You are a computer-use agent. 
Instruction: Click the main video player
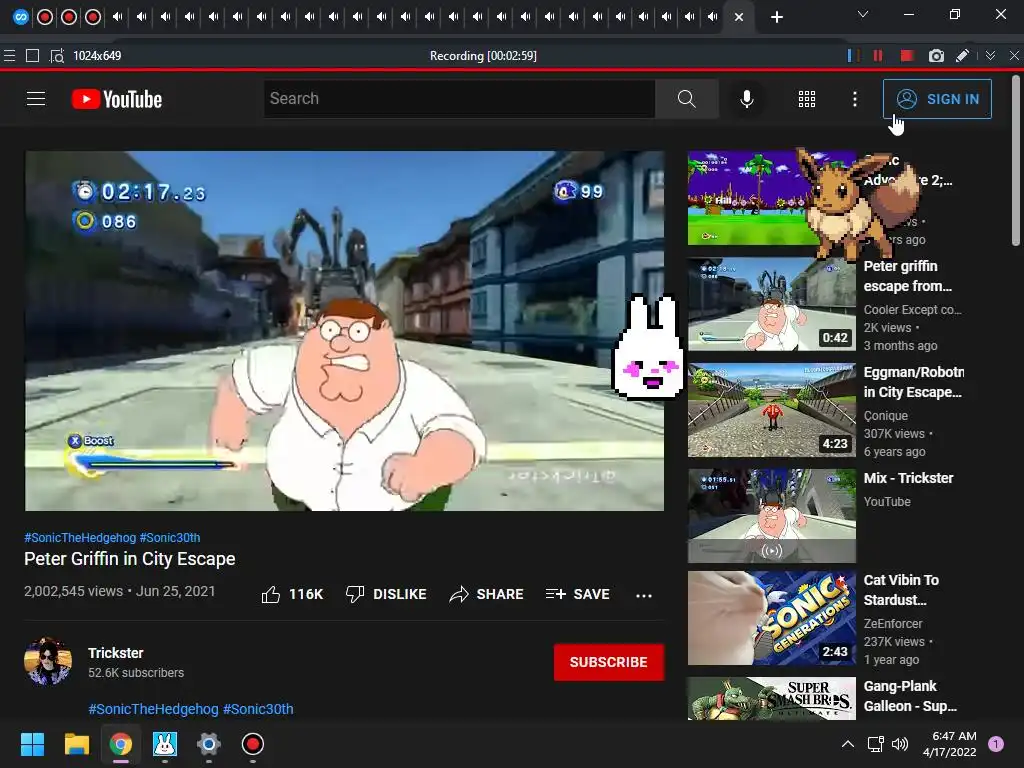click(344, 331)
